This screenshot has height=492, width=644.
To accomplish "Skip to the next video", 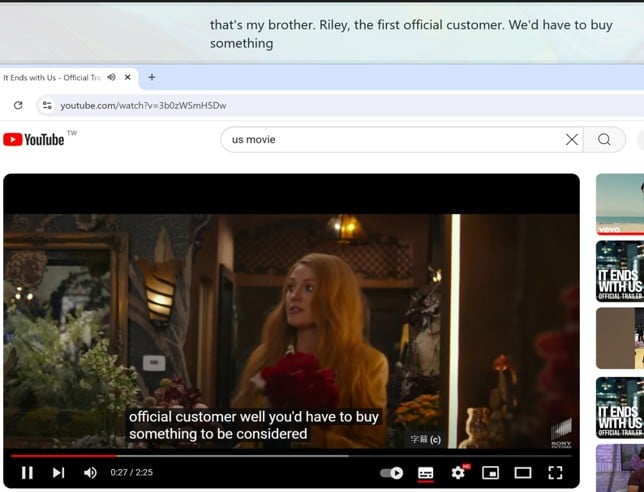I will [58, 472].
